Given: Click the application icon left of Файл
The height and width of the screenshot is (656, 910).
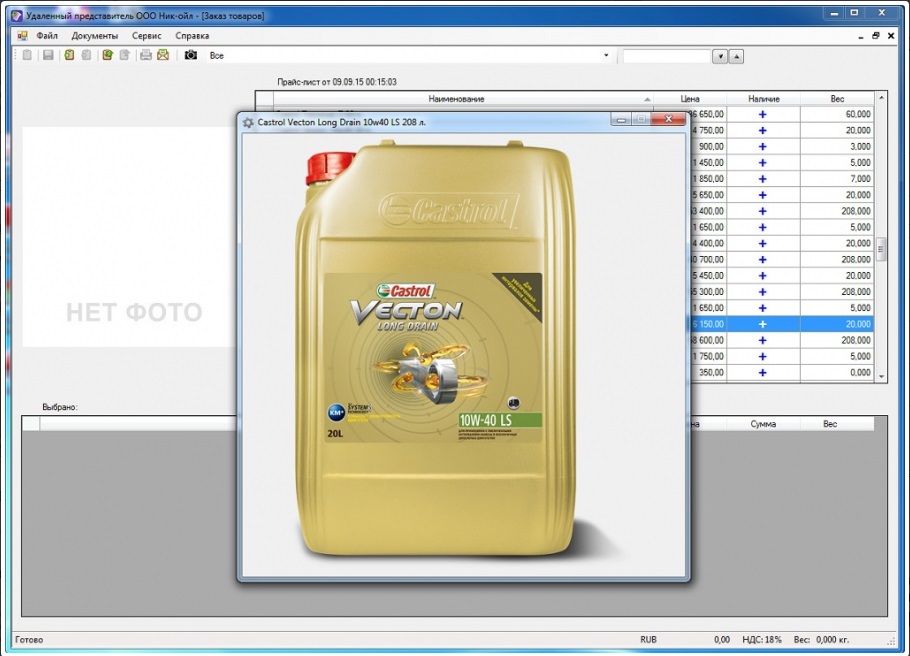Looking at the screenshot, I should point(22,36).
